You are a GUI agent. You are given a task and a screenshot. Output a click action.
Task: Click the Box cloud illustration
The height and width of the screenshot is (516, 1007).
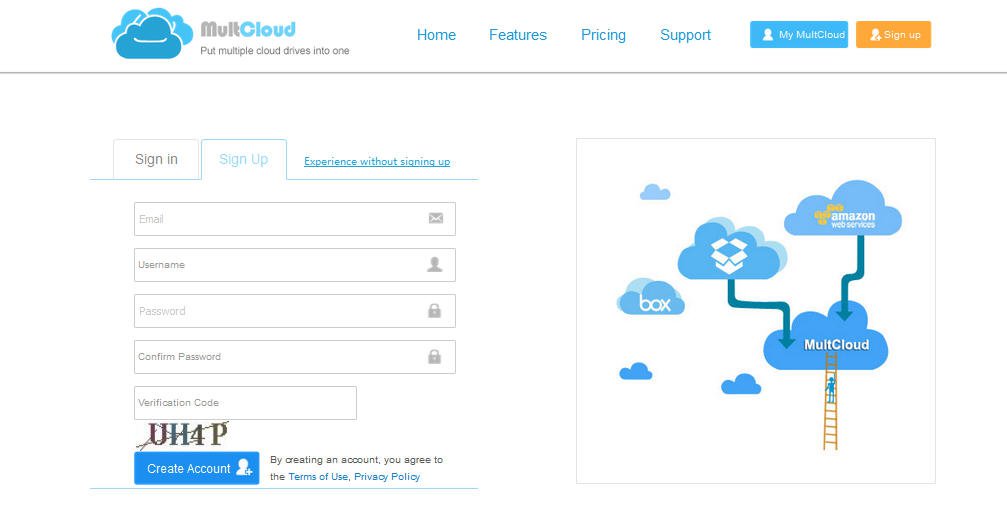tap(651, 297)
